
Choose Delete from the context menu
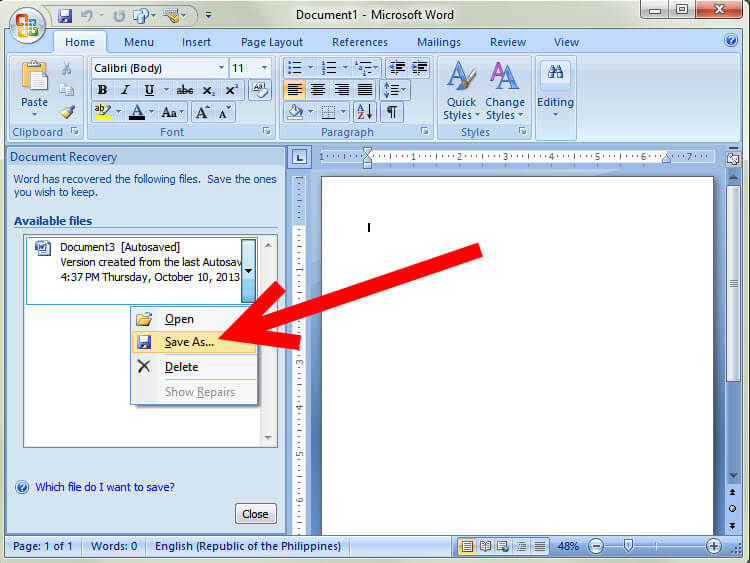pos(194,367)
